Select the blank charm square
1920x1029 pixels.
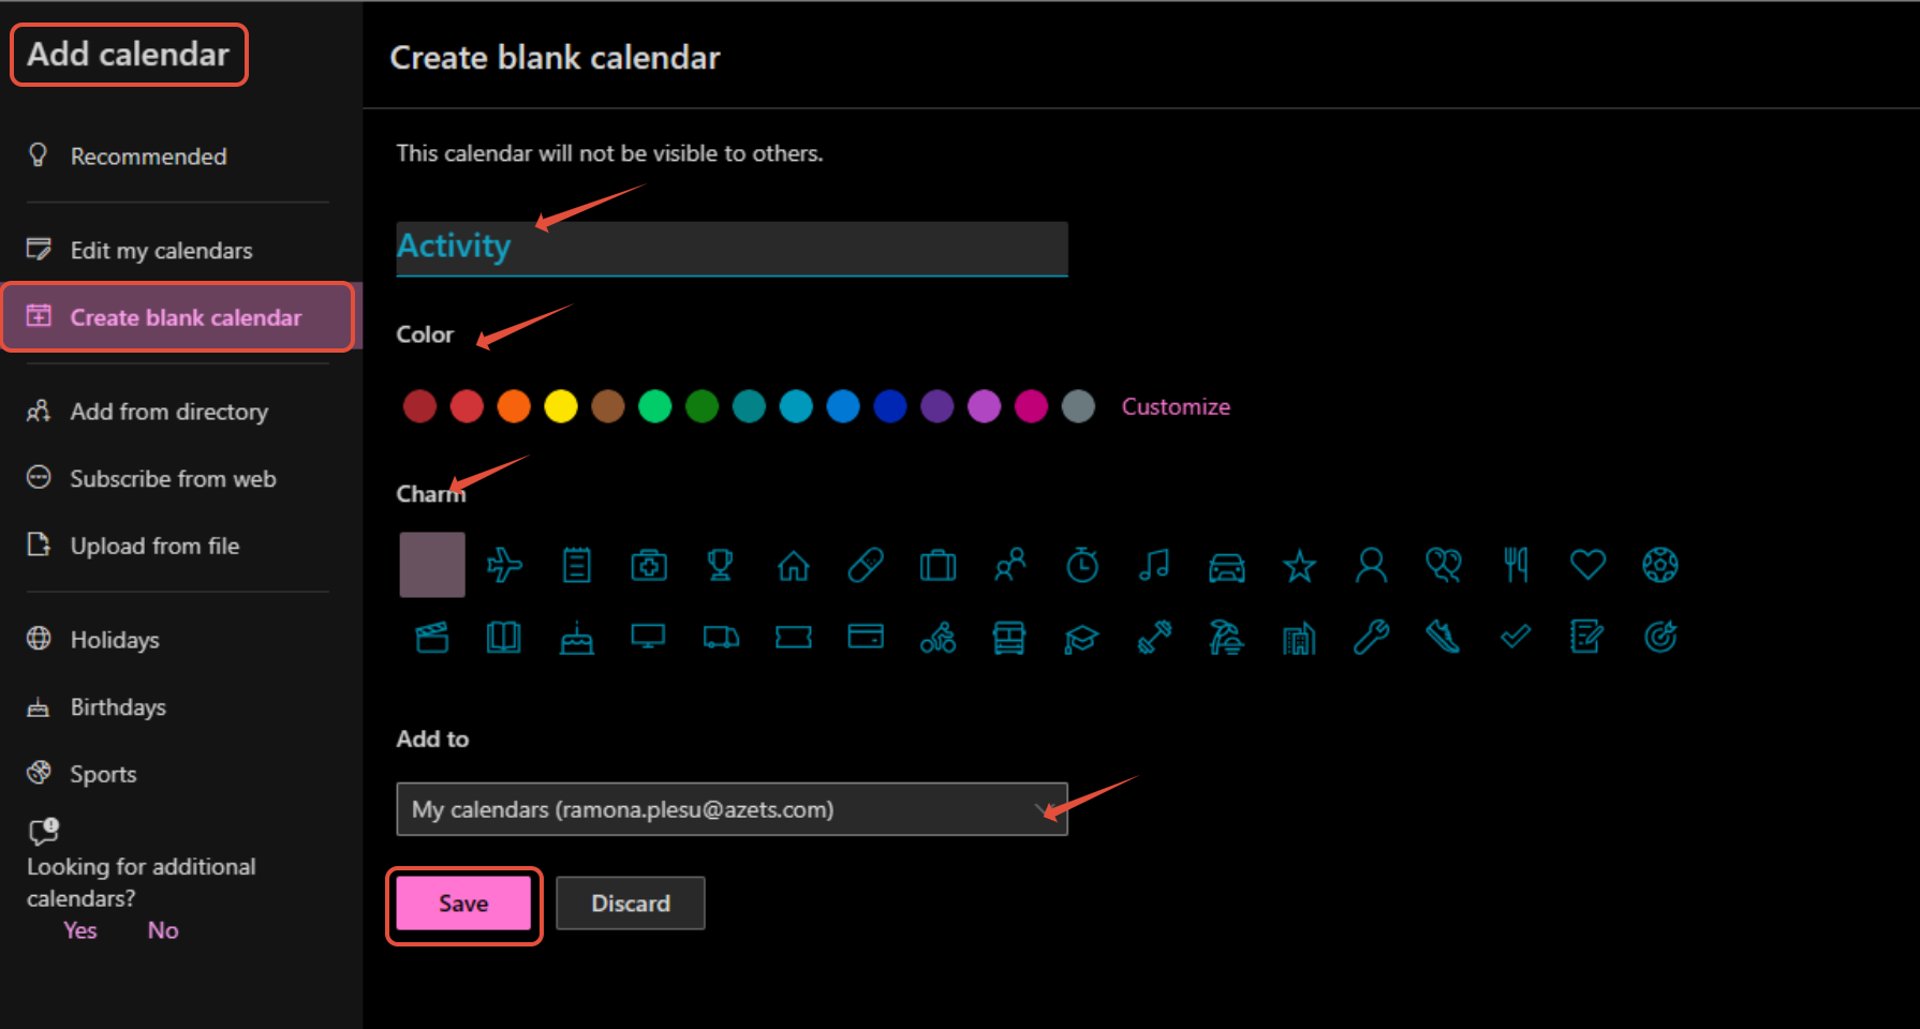click(x=432, y=565)
